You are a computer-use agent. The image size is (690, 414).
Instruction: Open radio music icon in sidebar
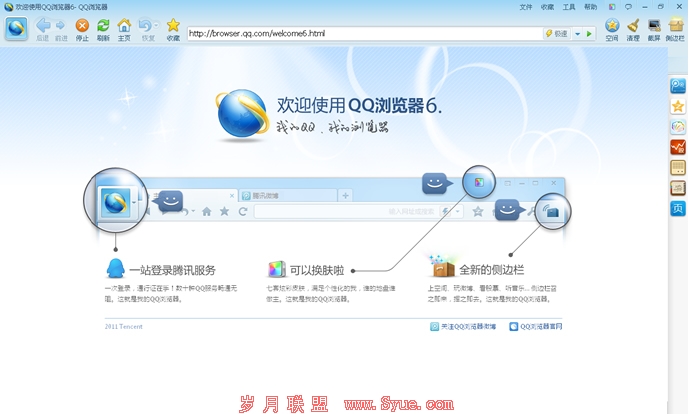pyautogui.click(x=678, y=168)
